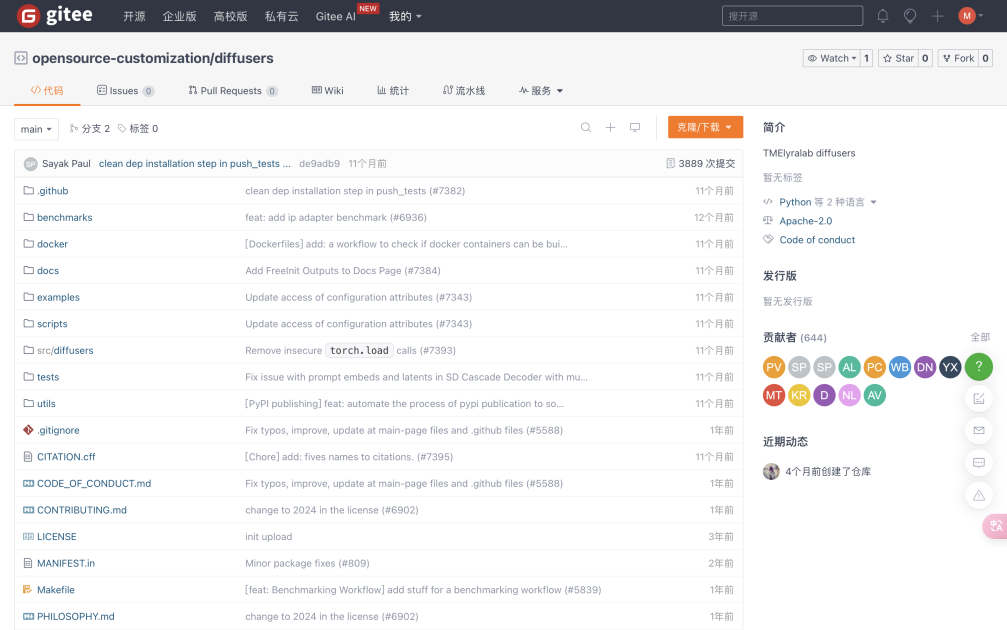Open the Gitee logo home page
Screen dimensions: 1007x630
pos(56,16)
